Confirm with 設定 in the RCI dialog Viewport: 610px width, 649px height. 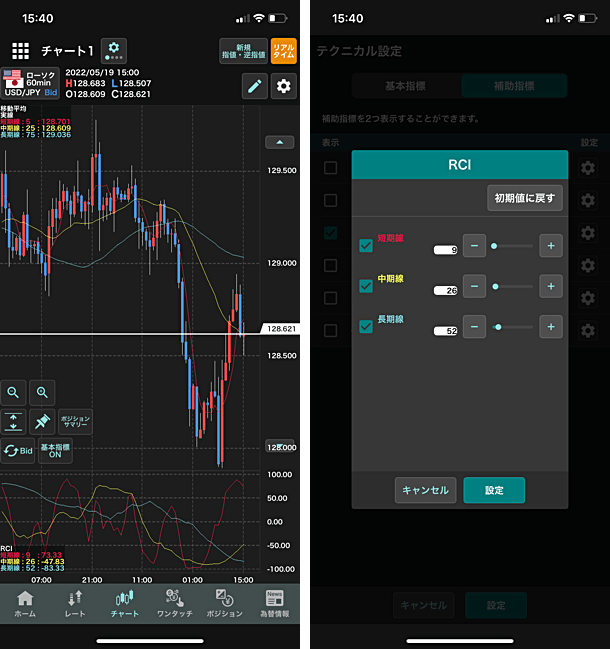point(494,490)
